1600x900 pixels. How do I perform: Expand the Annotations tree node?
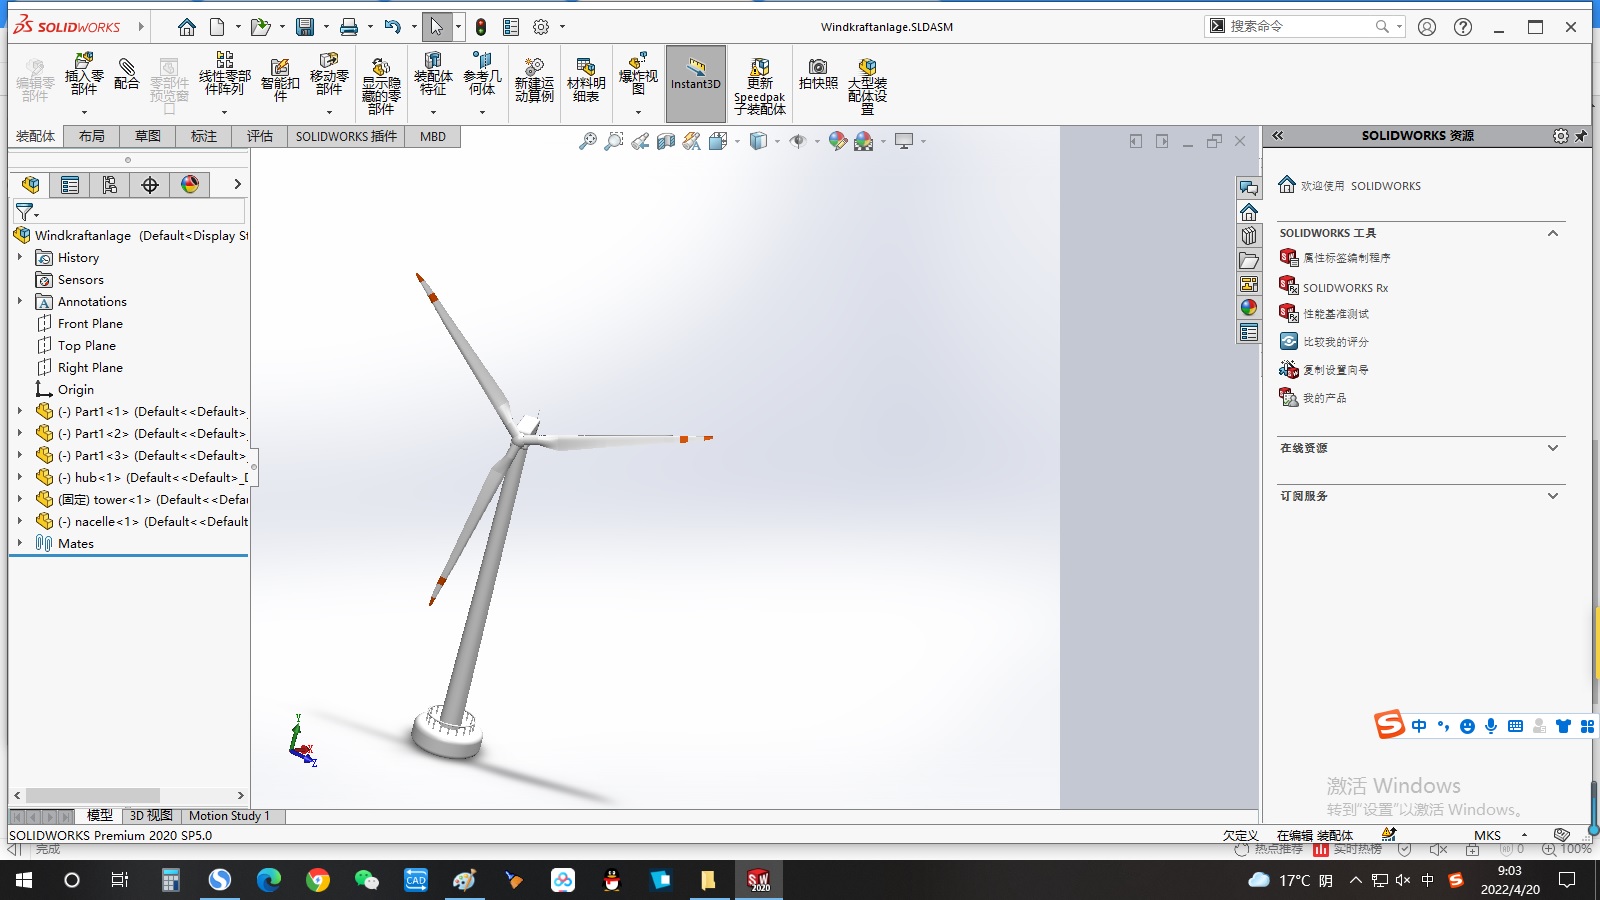coord(20,301)
